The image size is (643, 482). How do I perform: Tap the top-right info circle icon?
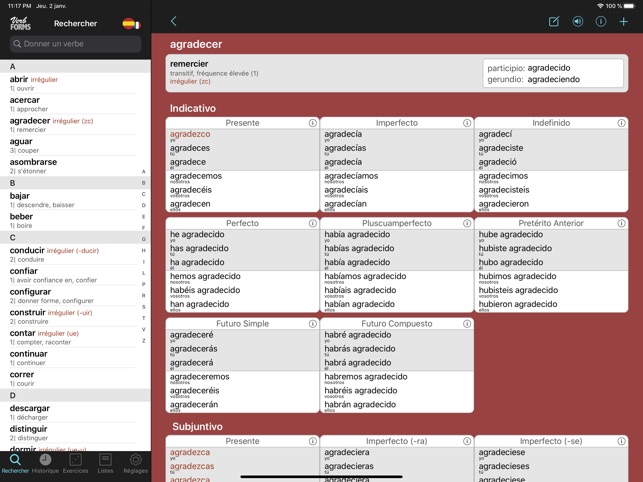601,21
